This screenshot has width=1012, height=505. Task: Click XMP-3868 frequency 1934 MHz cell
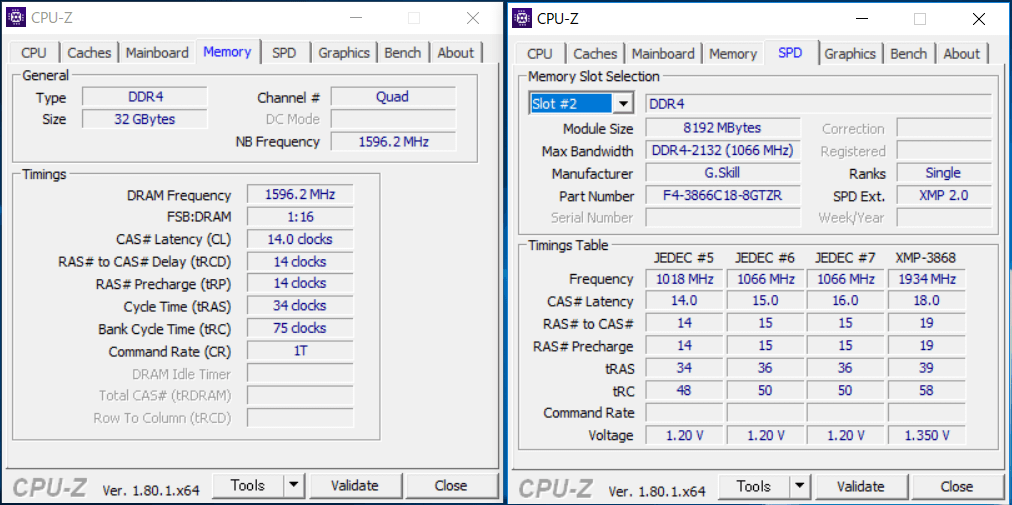coord(927,279)
